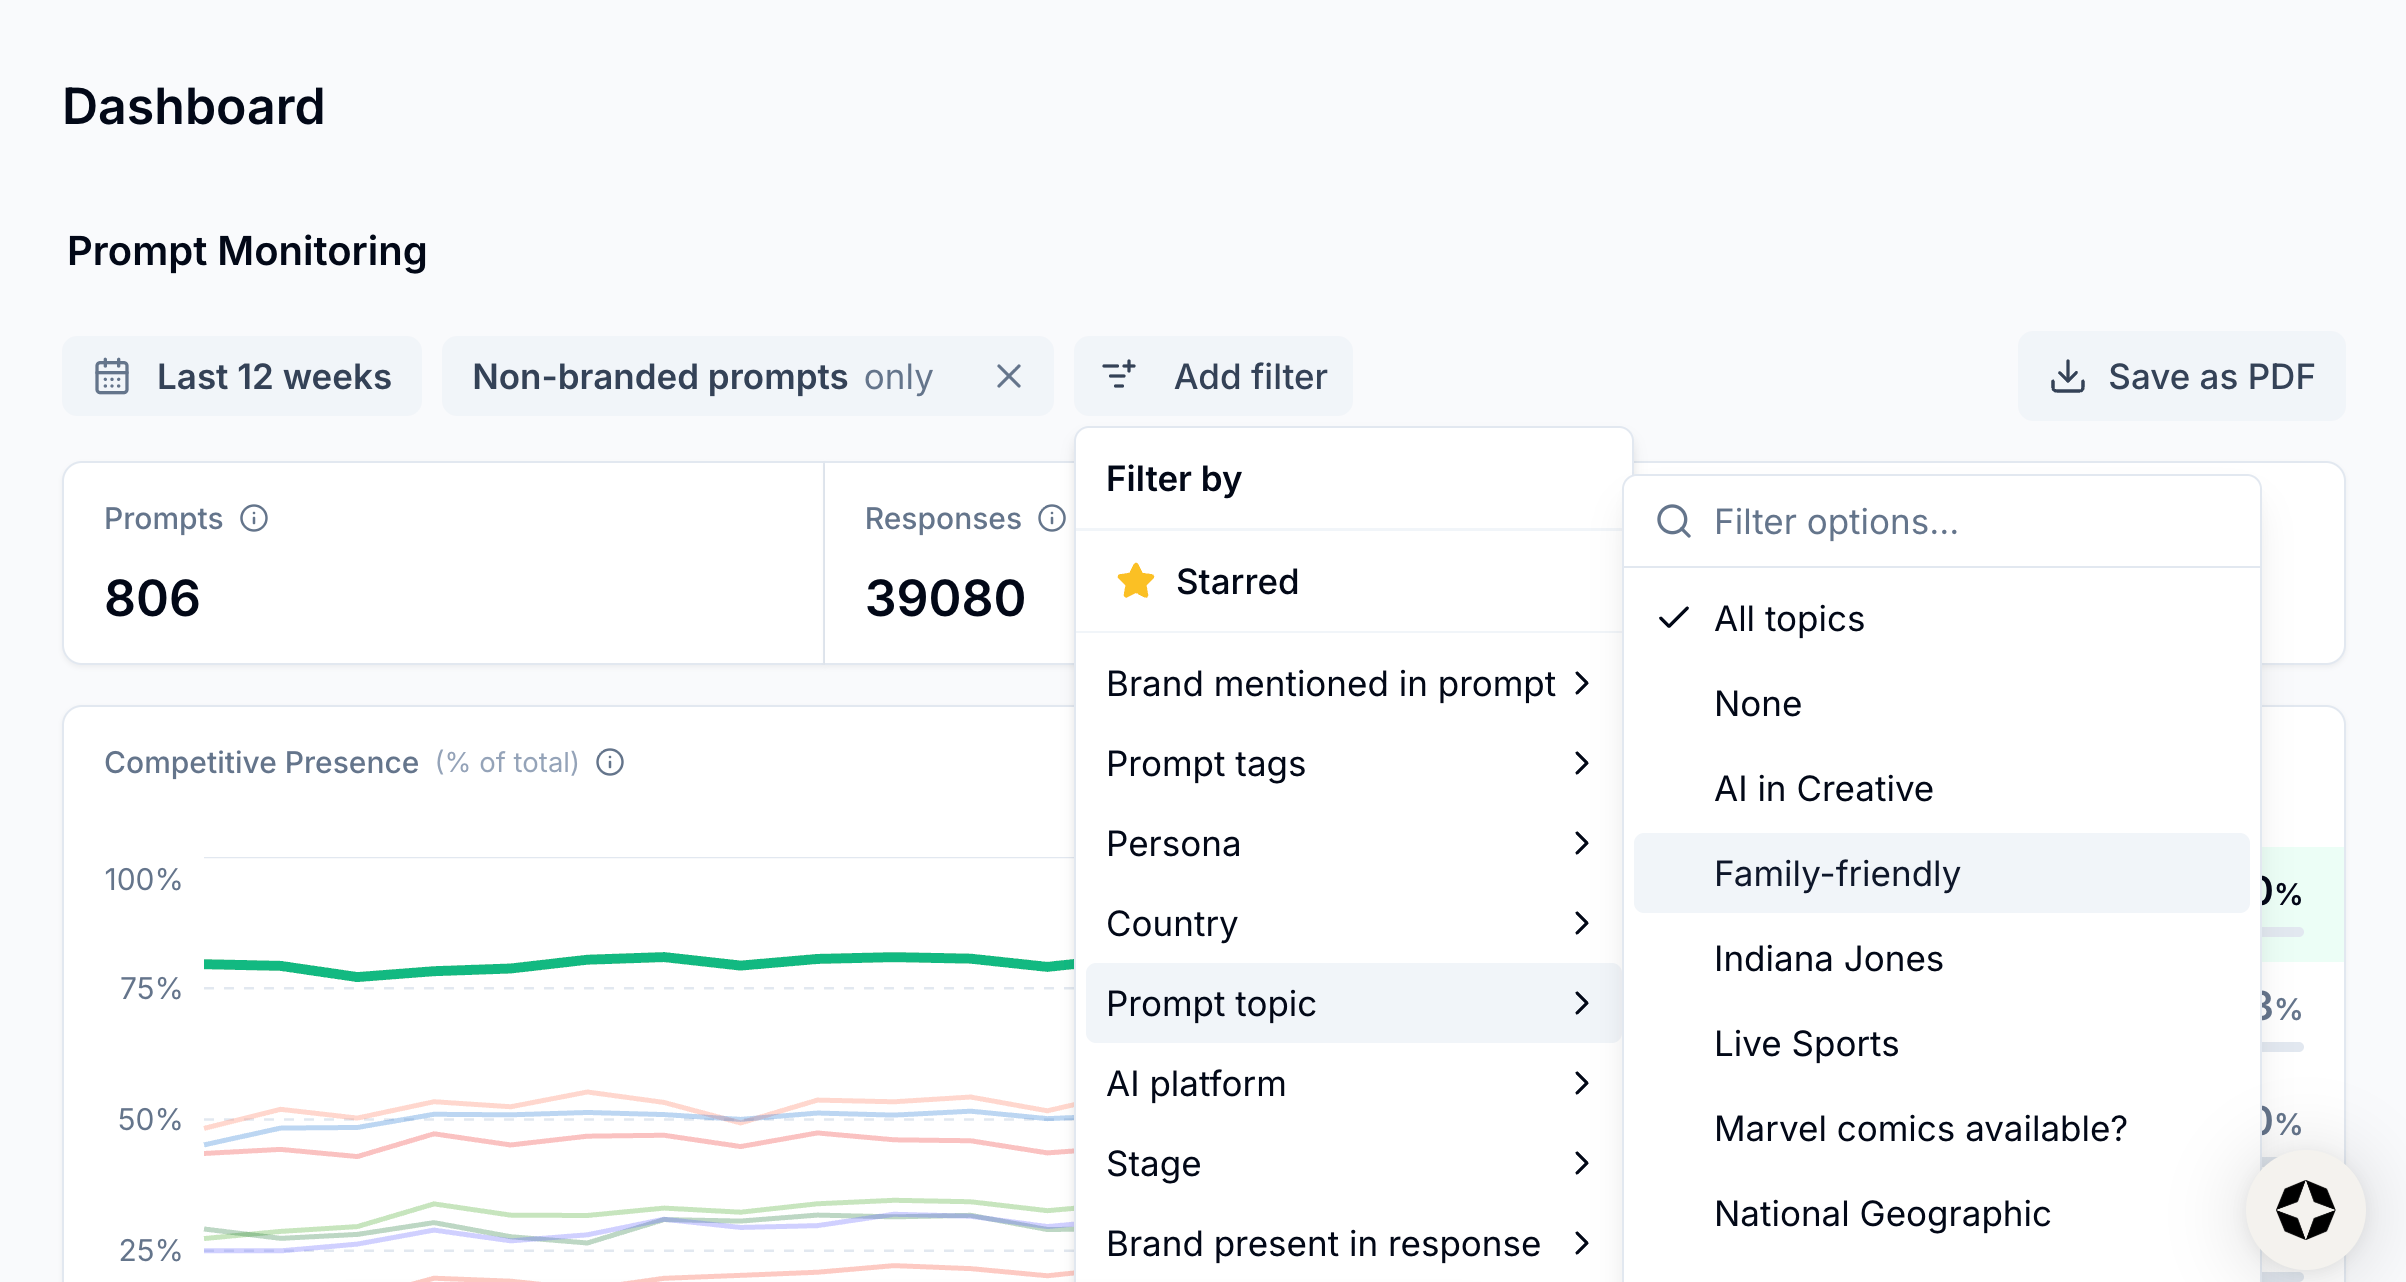Choose the None topic option
Viewport: 2406px width, 1282px height.
[x=1757, y=704]
